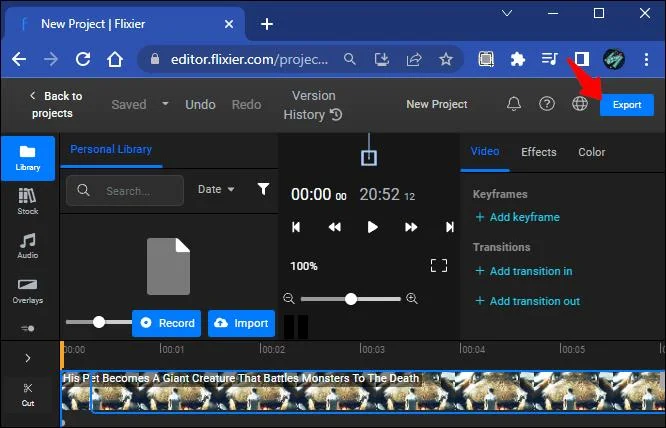Click the address bar URL
The height and width of the screenshot is (428, 666).
point(249,59)
